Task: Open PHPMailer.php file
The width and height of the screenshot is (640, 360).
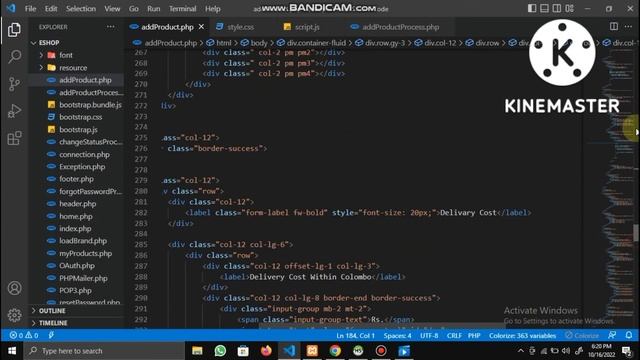Action: pyautogui.click(x=83, y=278)
